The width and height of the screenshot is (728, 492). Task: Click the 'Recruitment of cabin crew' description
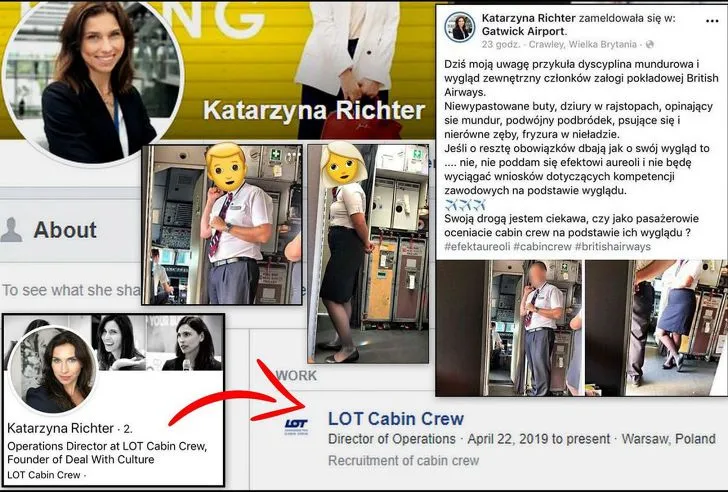click(403, 461)
